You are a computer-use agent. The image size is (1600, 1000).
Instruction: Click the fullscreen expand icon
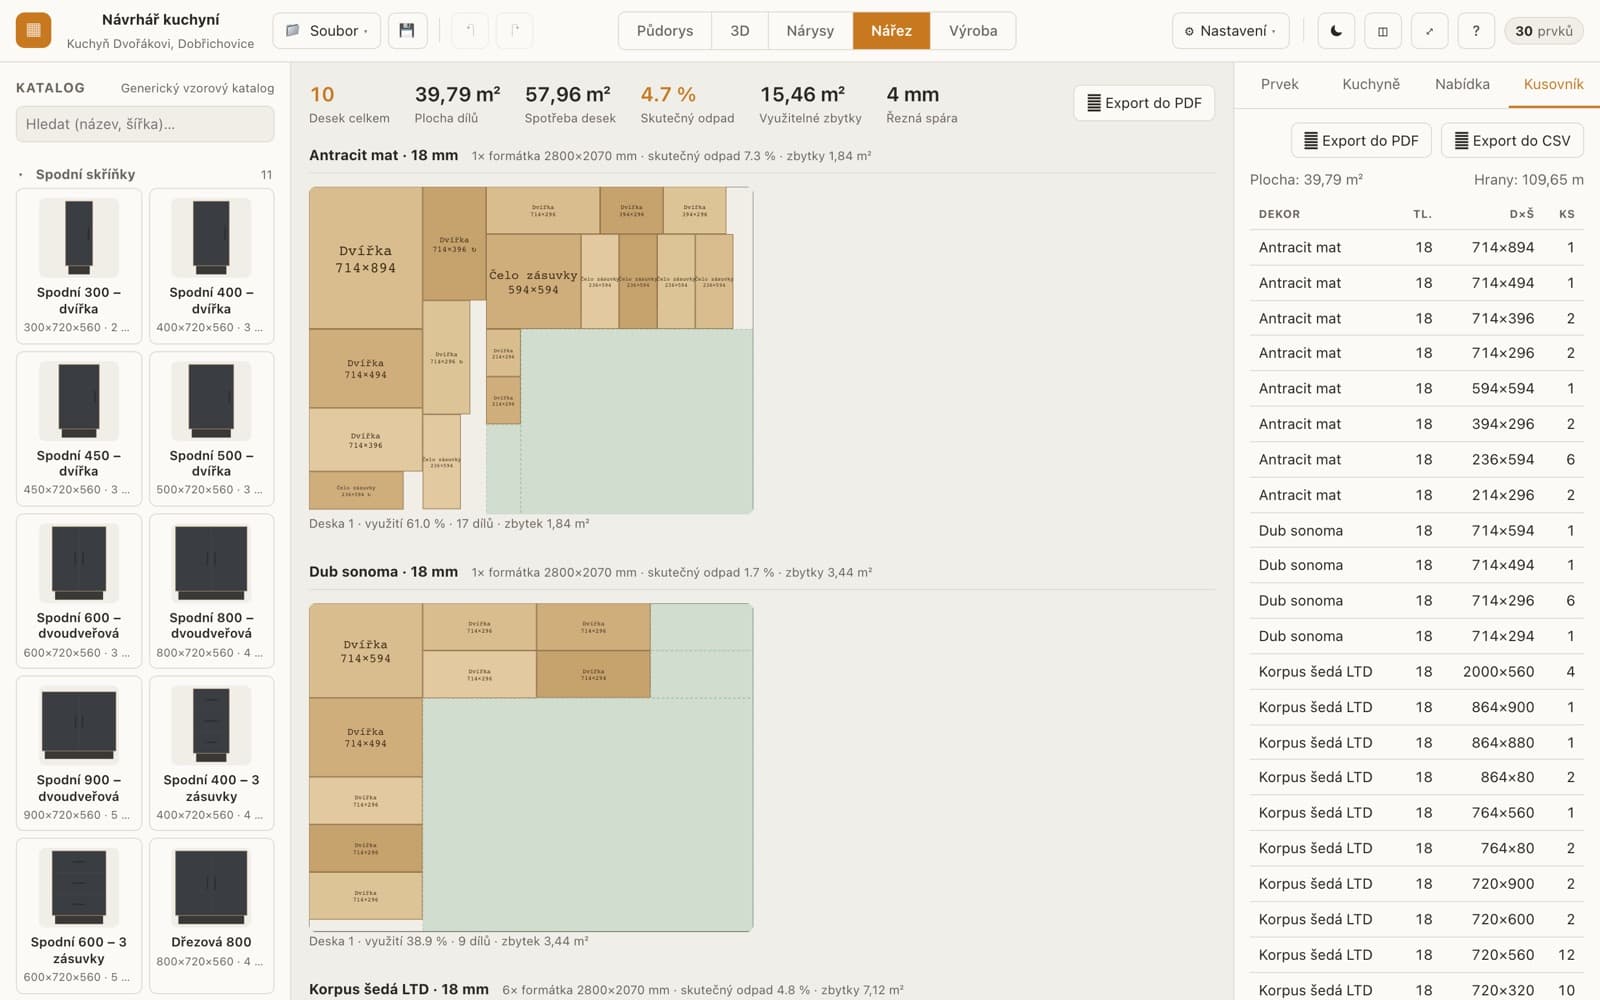(1429, 31)
